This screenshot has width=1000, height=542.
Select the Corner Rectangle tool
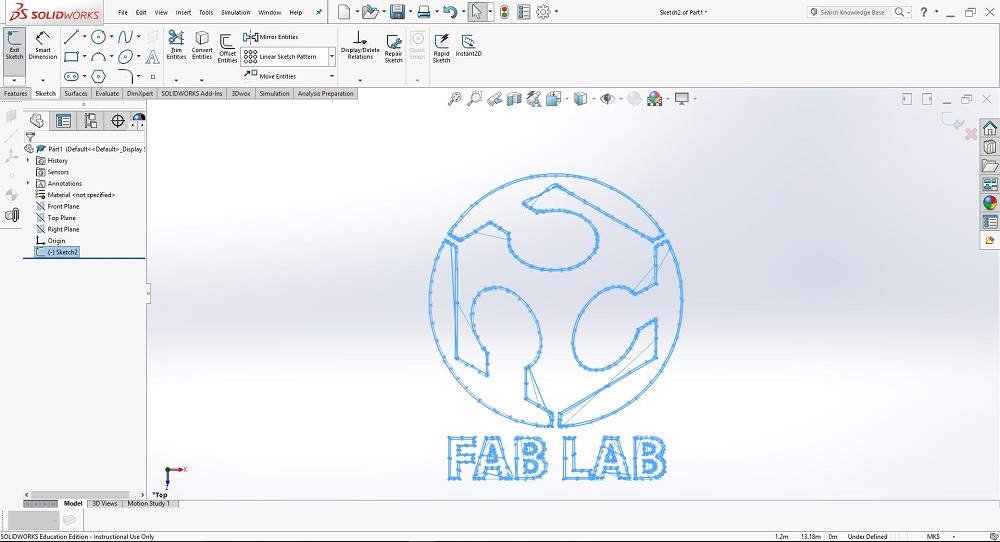point(71,57)
